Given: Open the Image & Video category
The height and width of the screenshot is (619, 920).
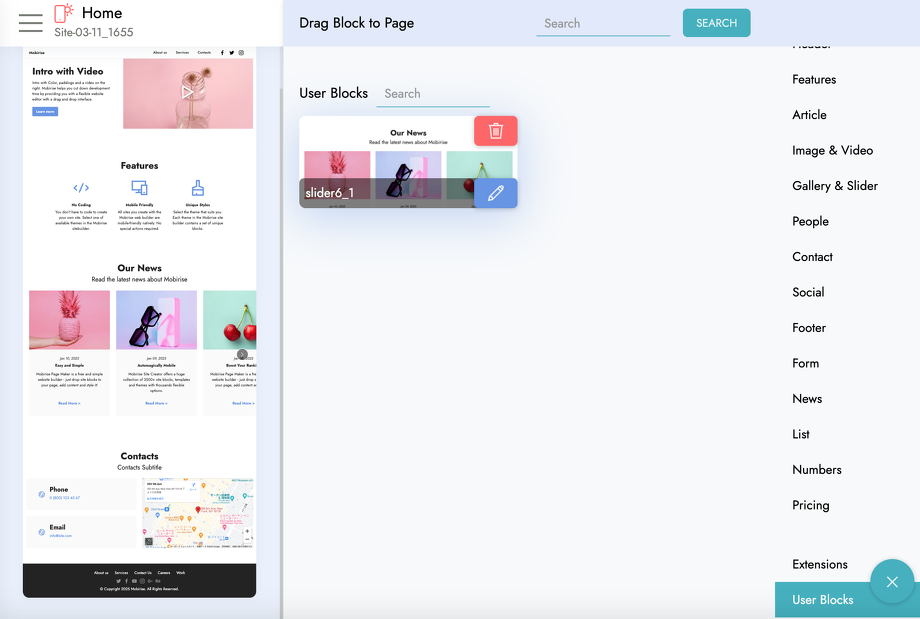Looking at the screenshot, I should pyautogui.click(x=833, y=150).
